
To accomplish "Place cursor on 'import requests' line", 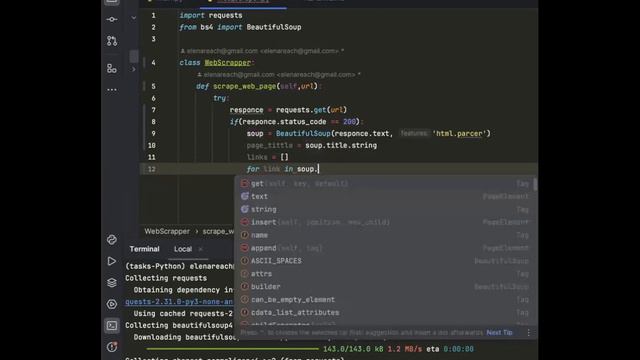I will 211,16.
